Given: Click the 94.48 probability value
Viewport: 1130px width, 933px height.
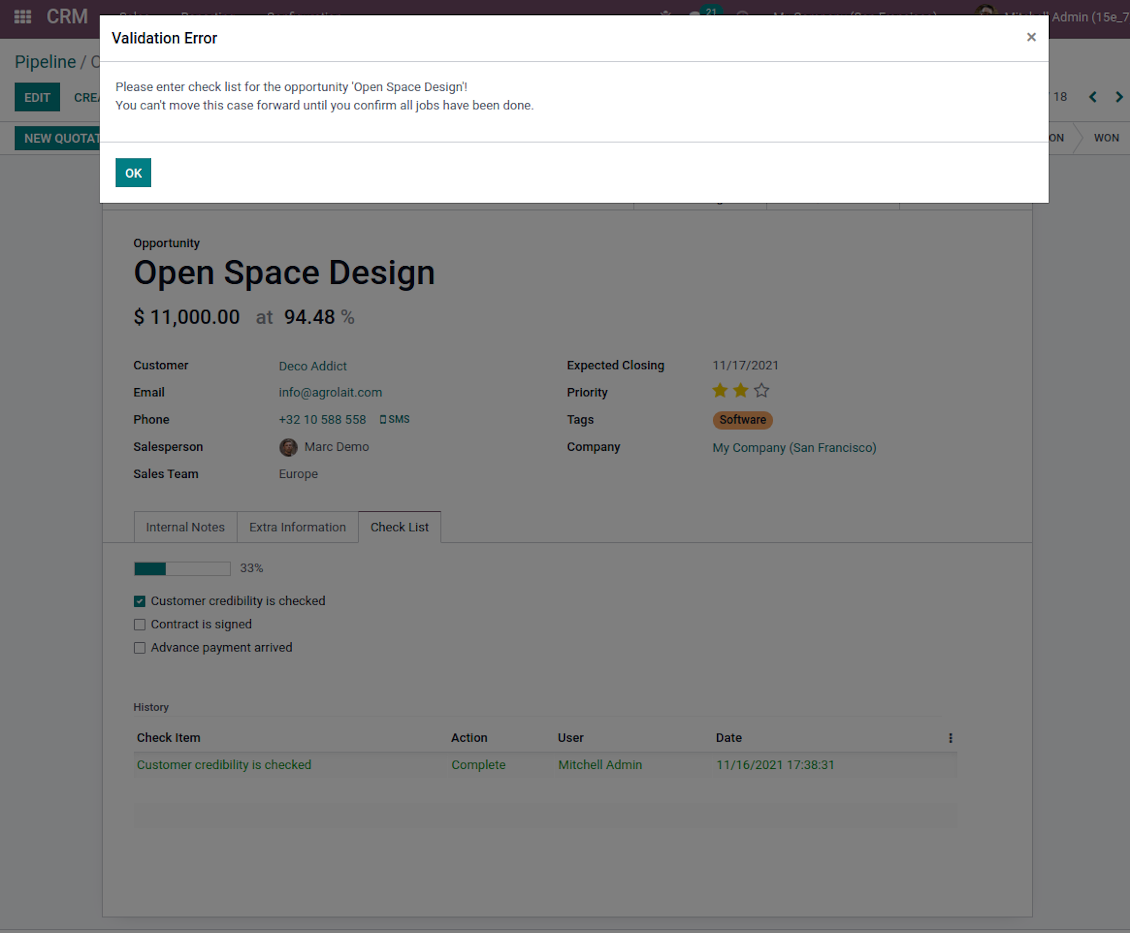Looking at the screenshot, I should (x=309, y=317).
